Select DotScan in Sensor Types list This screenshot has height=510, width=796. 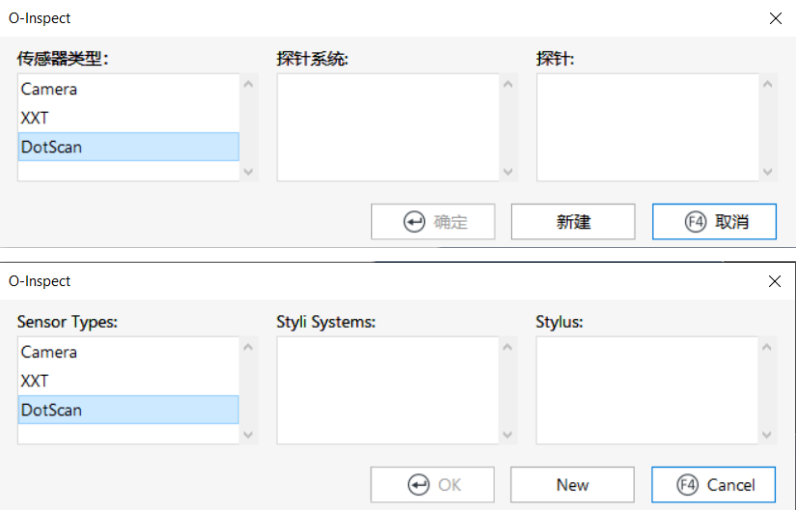point(128,410)
